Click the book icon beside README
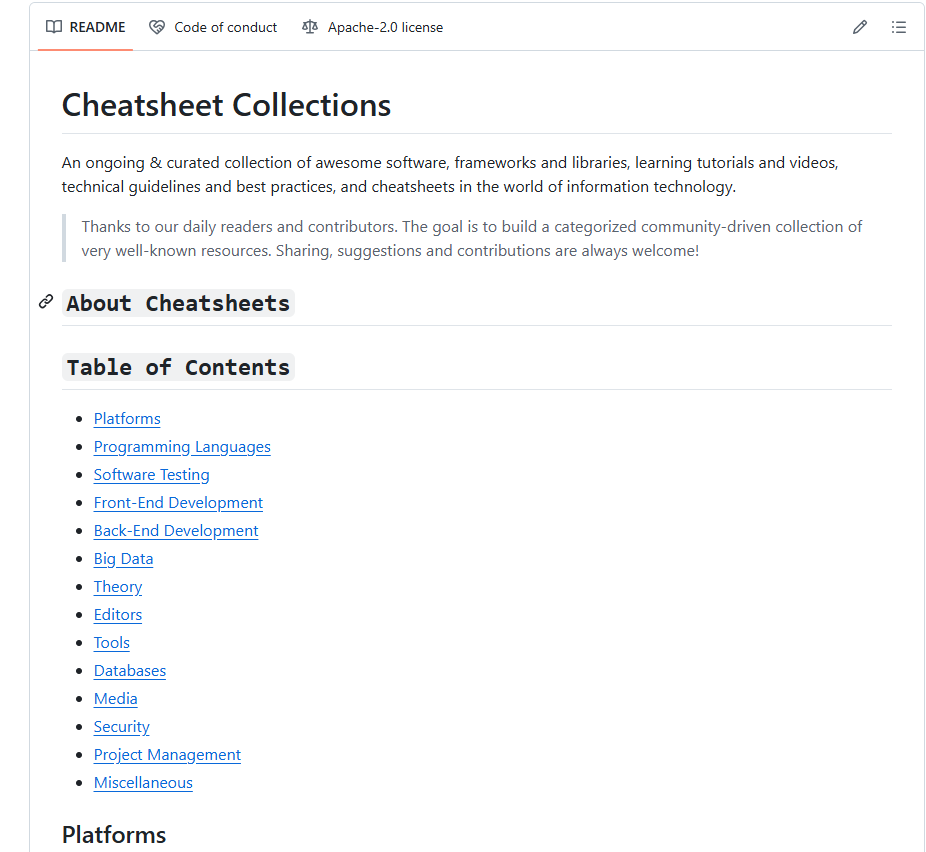 click(x=54, y=27)
